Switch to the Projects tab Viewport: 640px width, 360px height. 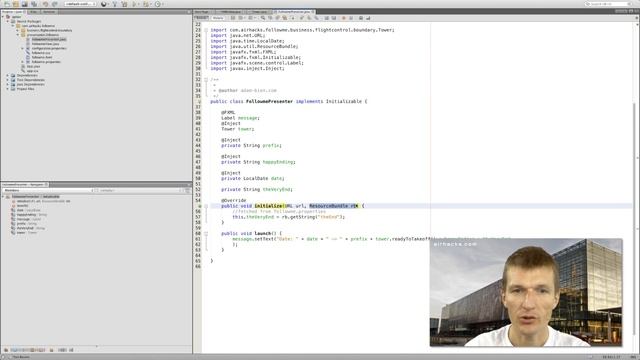tap(13, 12)
